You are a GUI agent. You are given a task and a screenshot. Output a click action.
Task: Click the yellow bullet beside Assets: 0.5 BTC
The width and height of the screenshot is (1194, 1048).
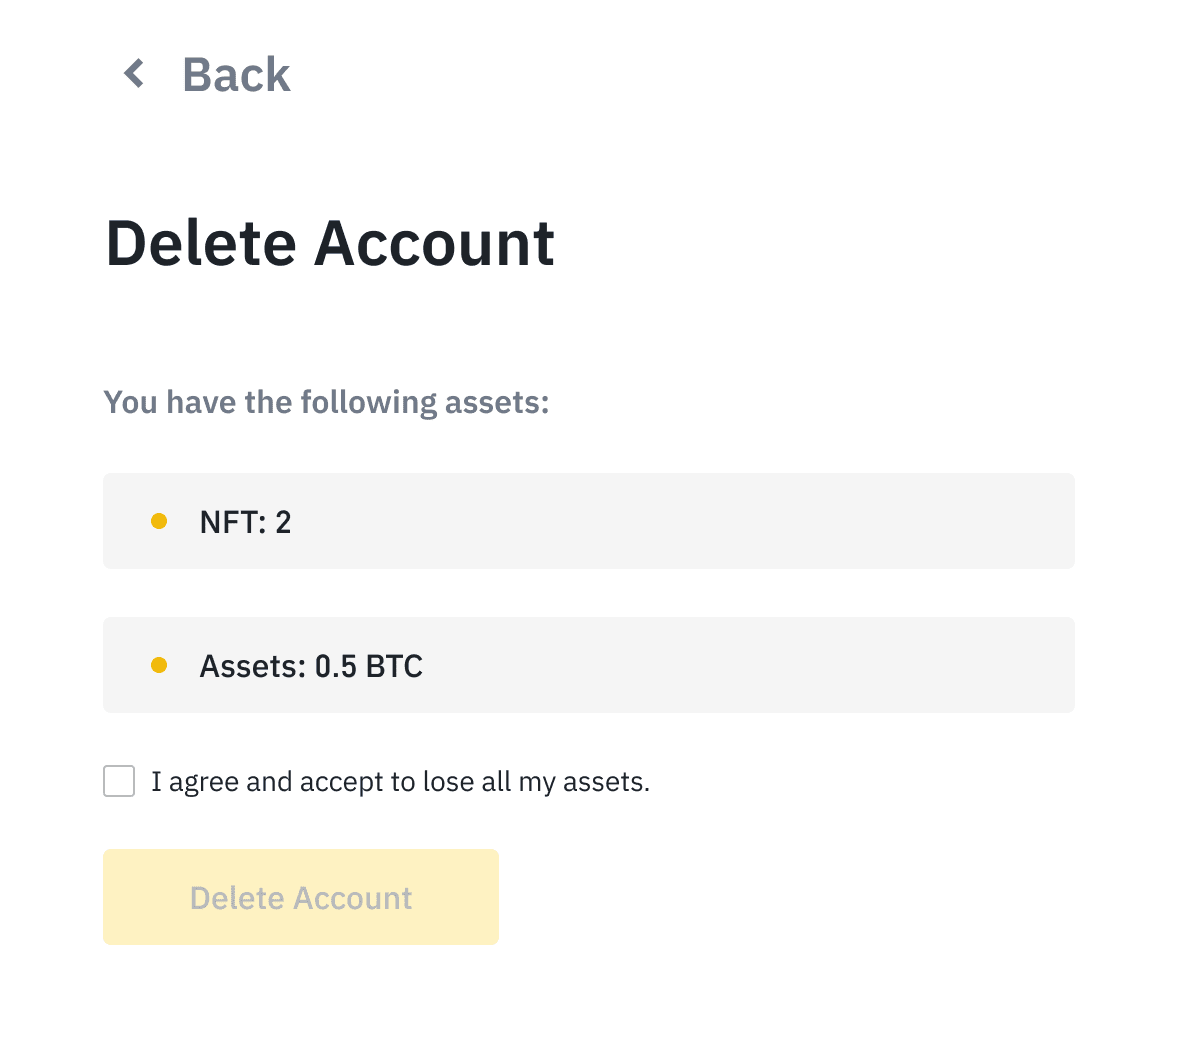(x=159, y=664)
